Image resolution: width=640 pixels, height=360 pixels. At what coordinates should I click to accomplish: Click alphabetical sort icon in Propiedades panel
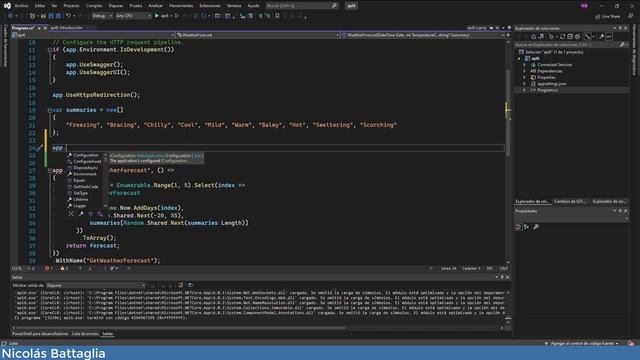click(527, 227)
